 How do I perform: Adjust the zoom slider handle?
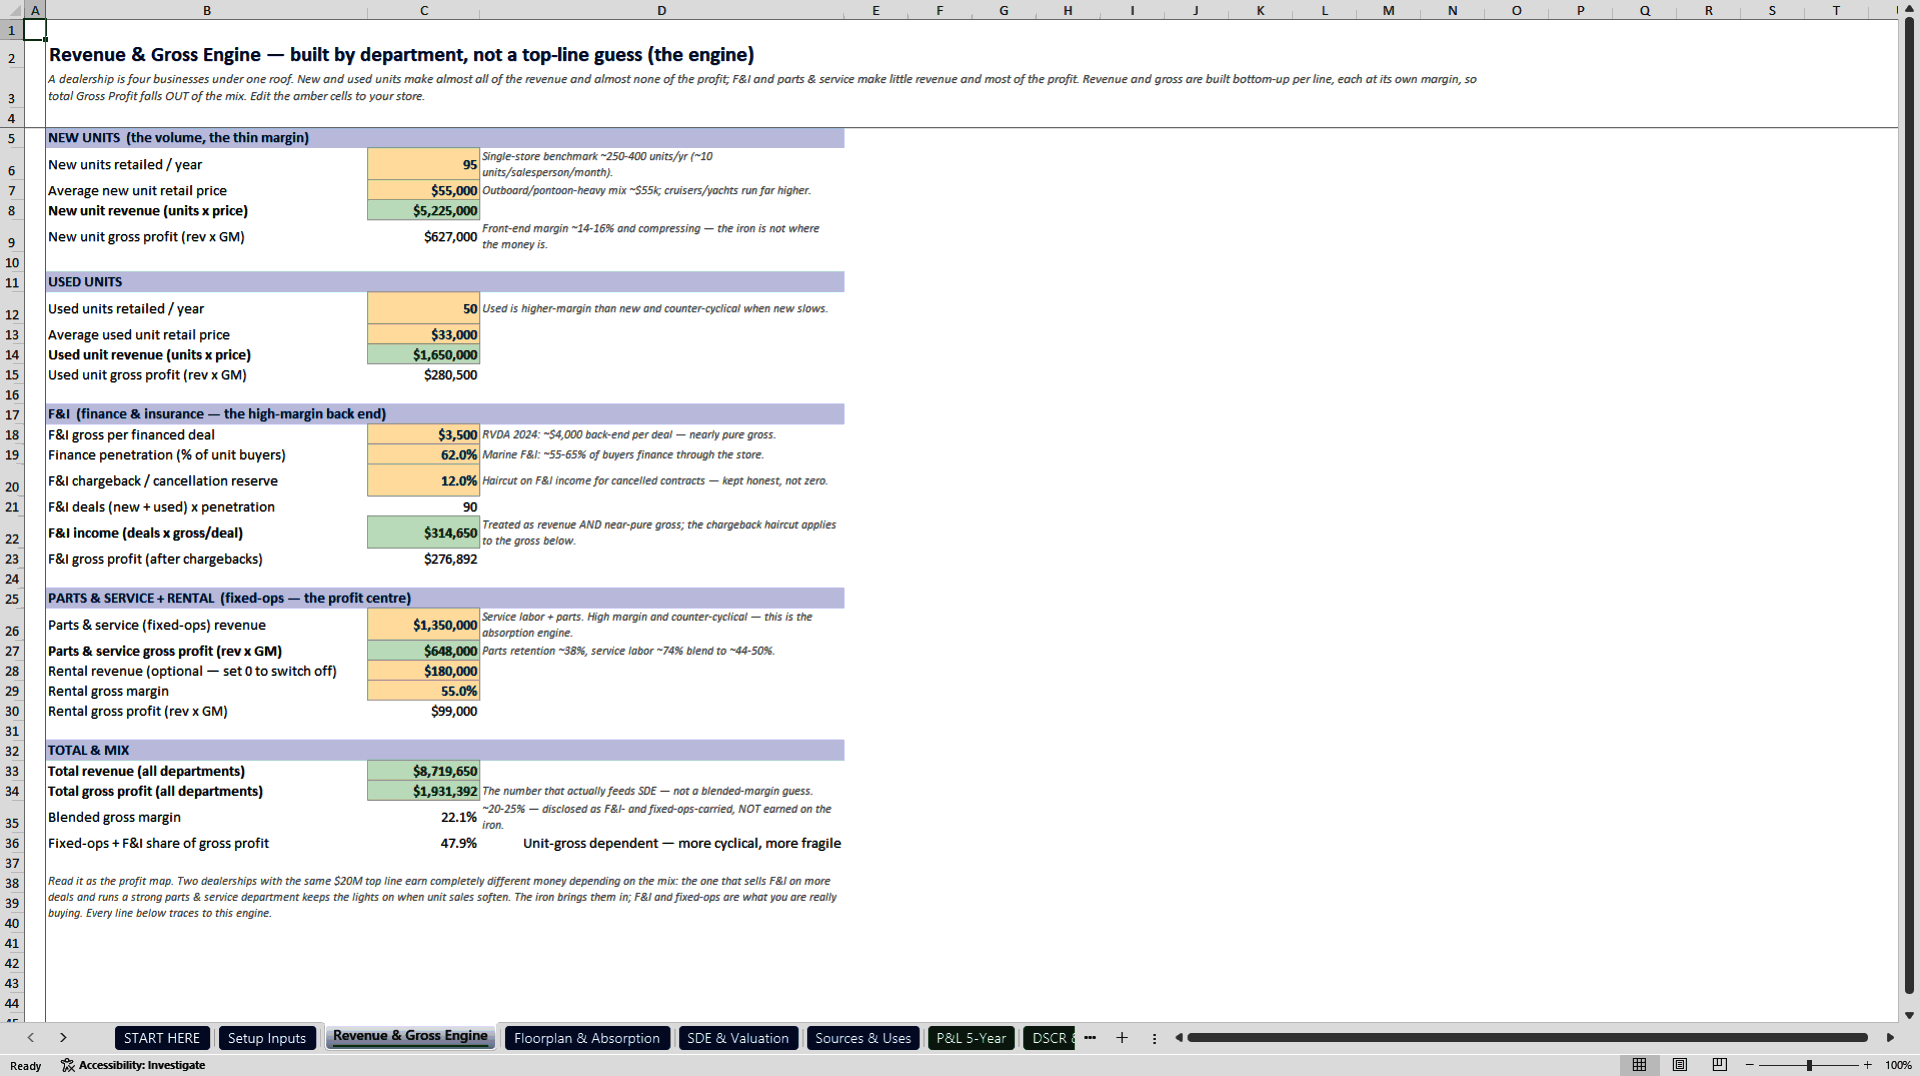(x=1809, y=1065)
